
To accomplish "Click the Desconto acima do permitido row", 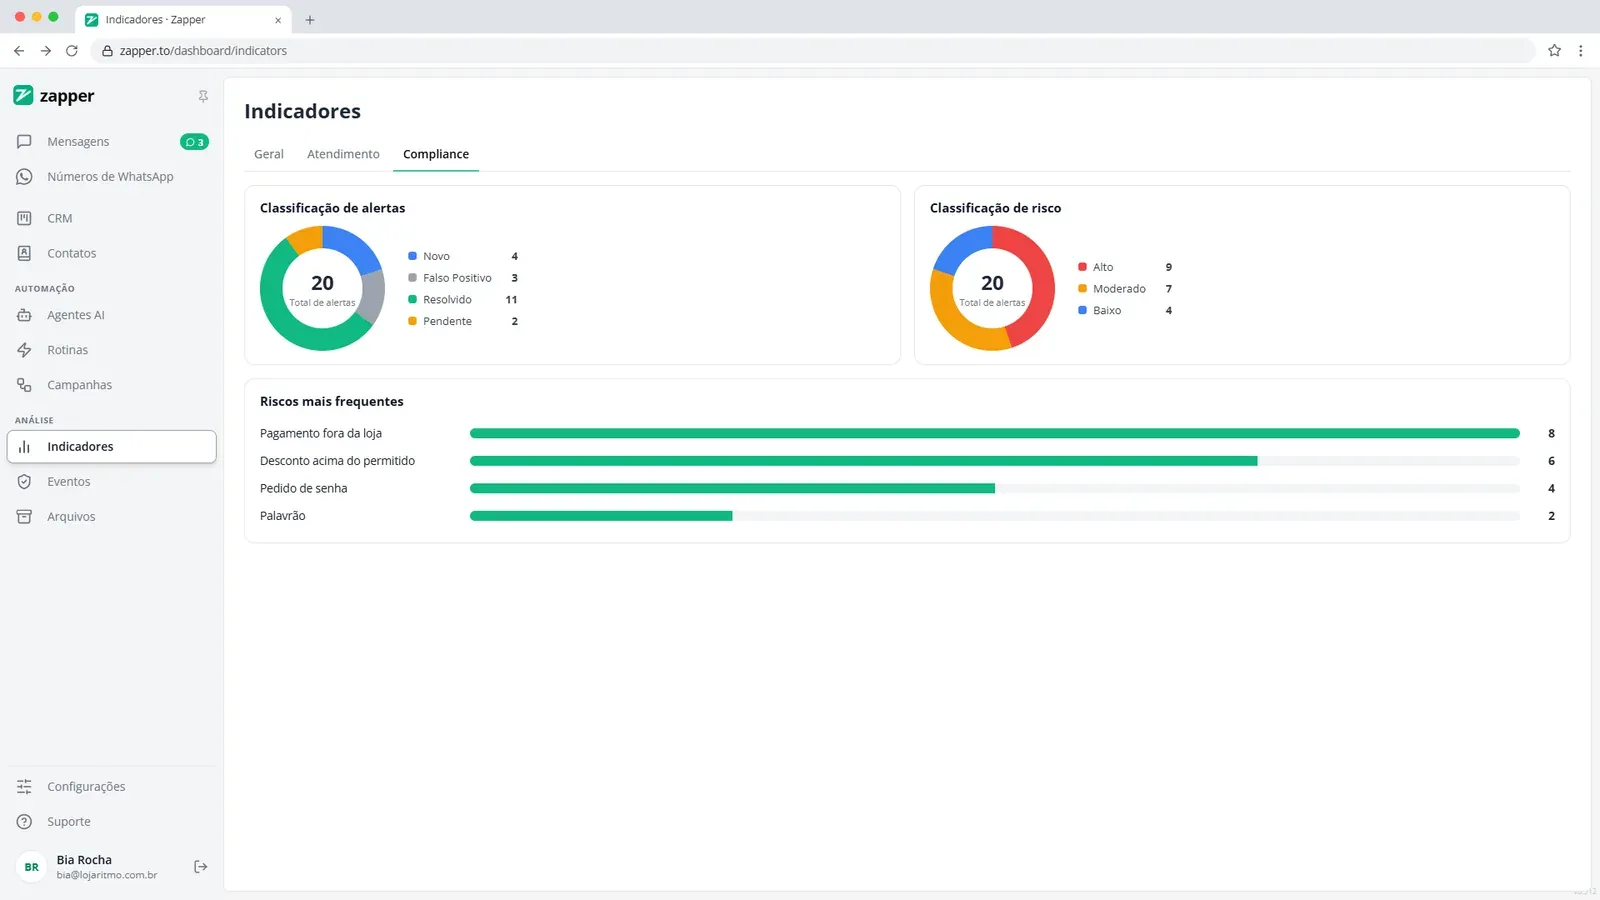I will pos(907,461).
